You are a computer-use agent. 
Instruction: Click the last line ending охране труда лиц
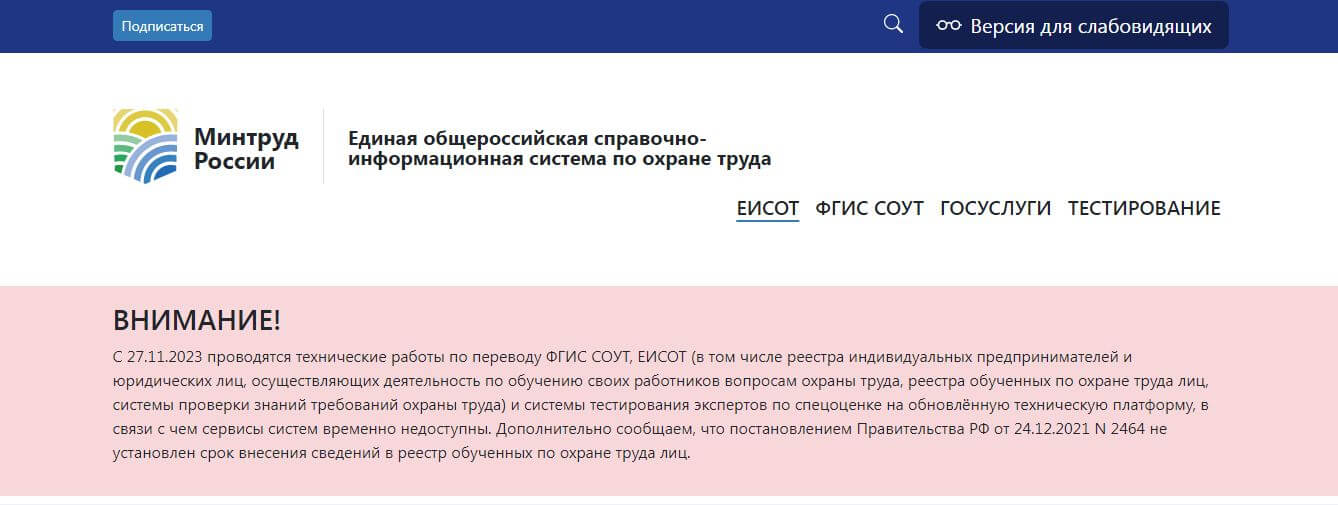(402, 453)
